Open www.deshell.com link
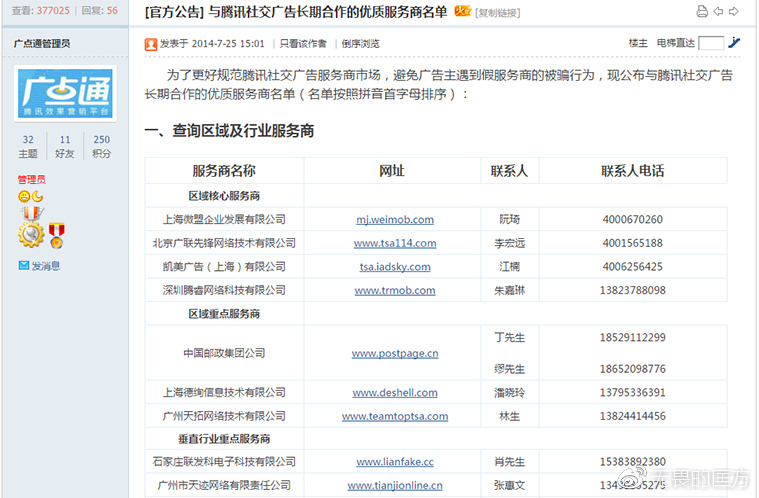759x498 pixels. pos(395,392)
